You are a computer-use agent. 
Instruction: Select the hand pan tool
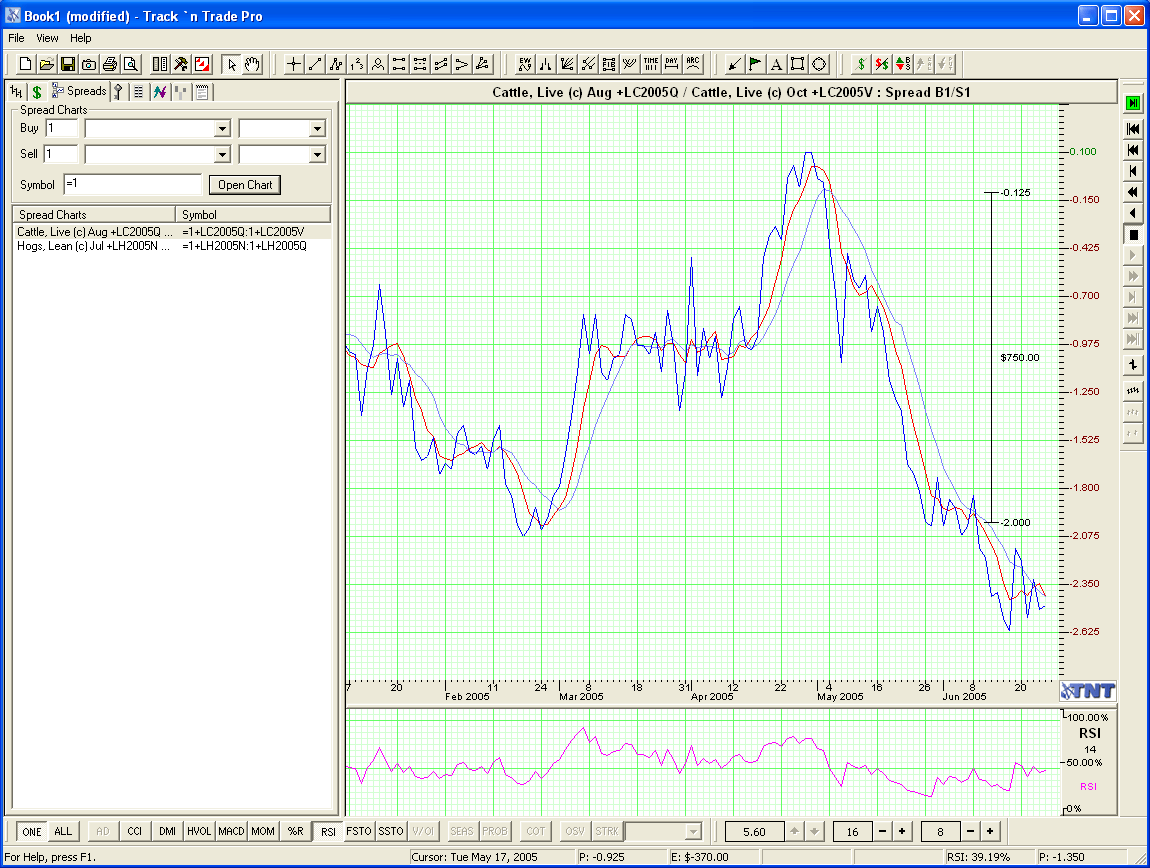coord(252,64)
